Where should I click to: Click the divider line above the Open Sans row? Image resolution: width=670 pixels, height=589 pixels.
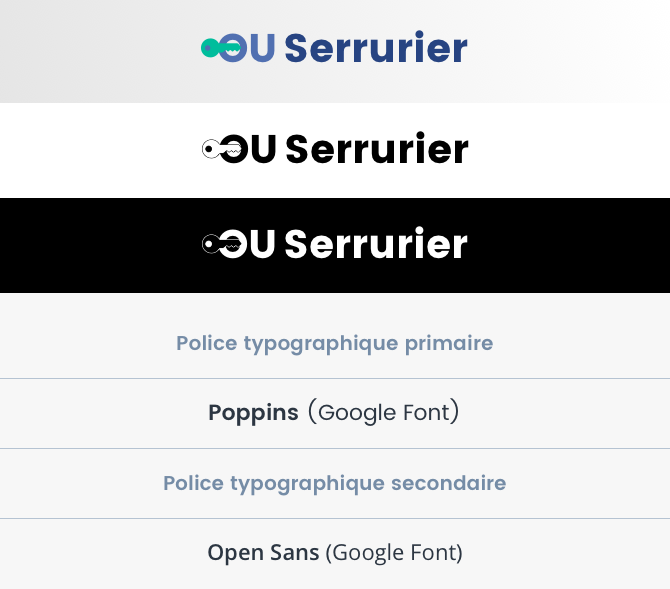click(x=335, y=518)
